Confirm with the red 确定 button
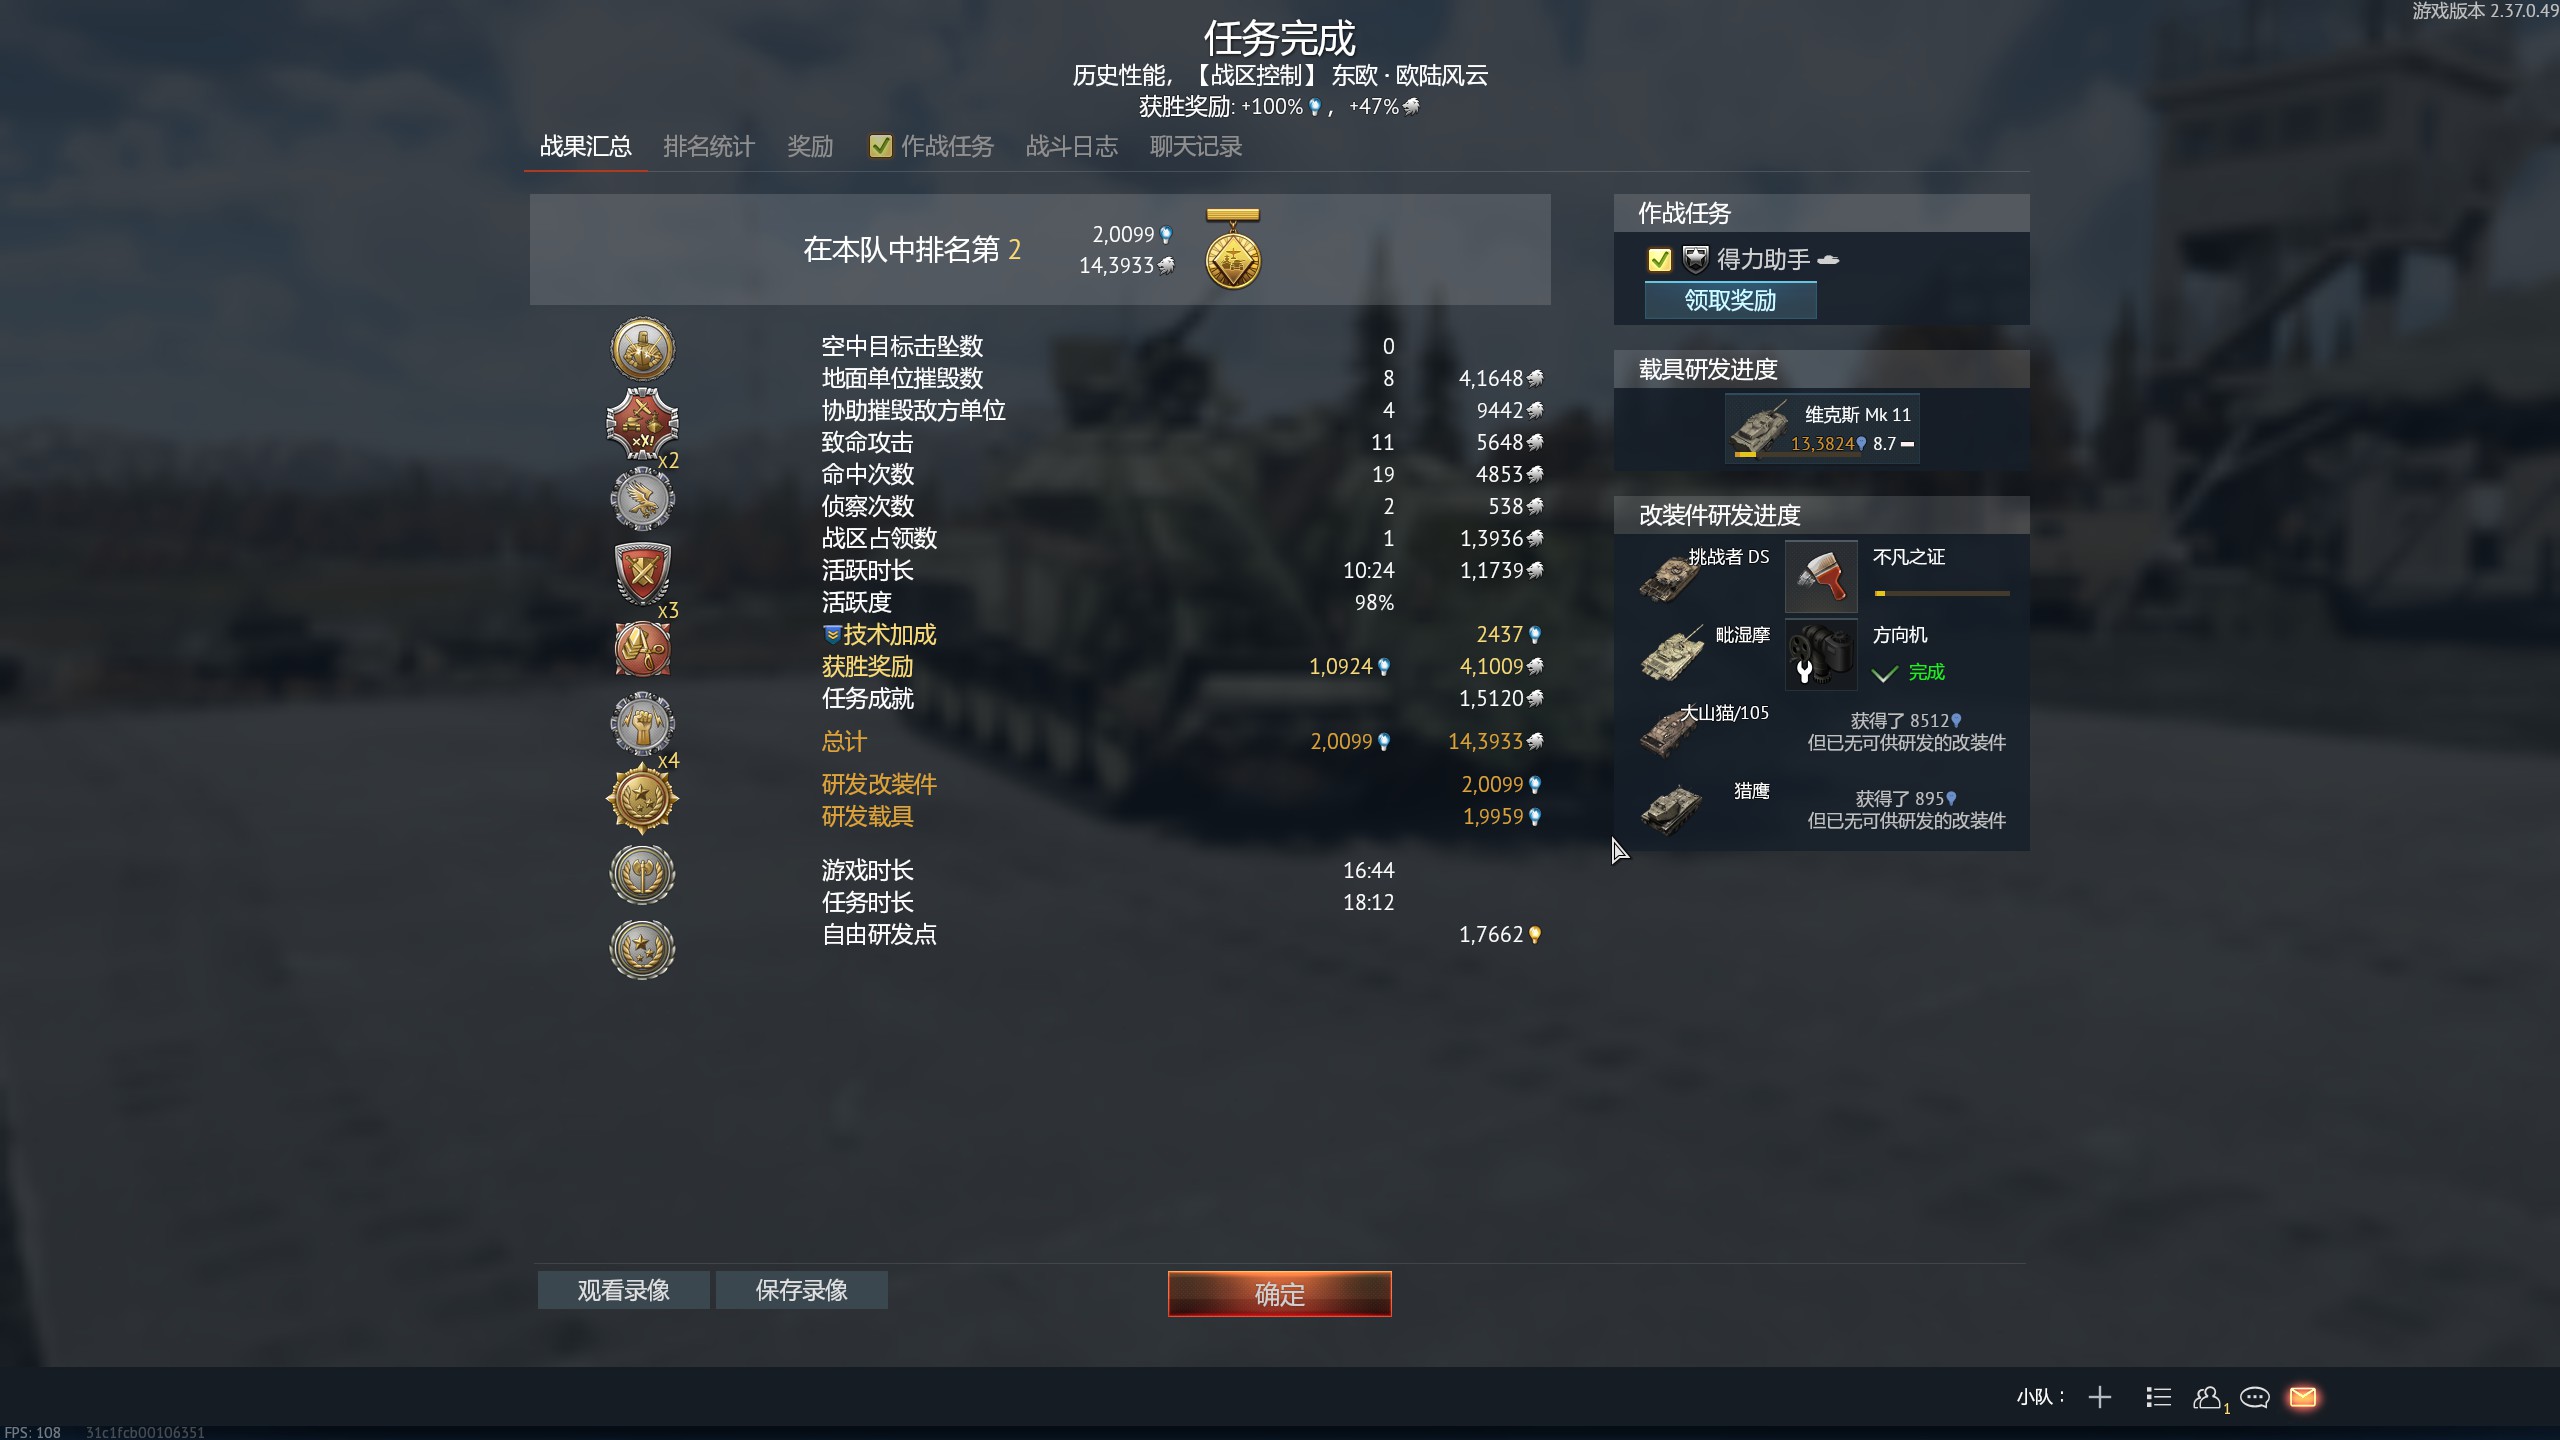 click(x=1279, y=1294)
